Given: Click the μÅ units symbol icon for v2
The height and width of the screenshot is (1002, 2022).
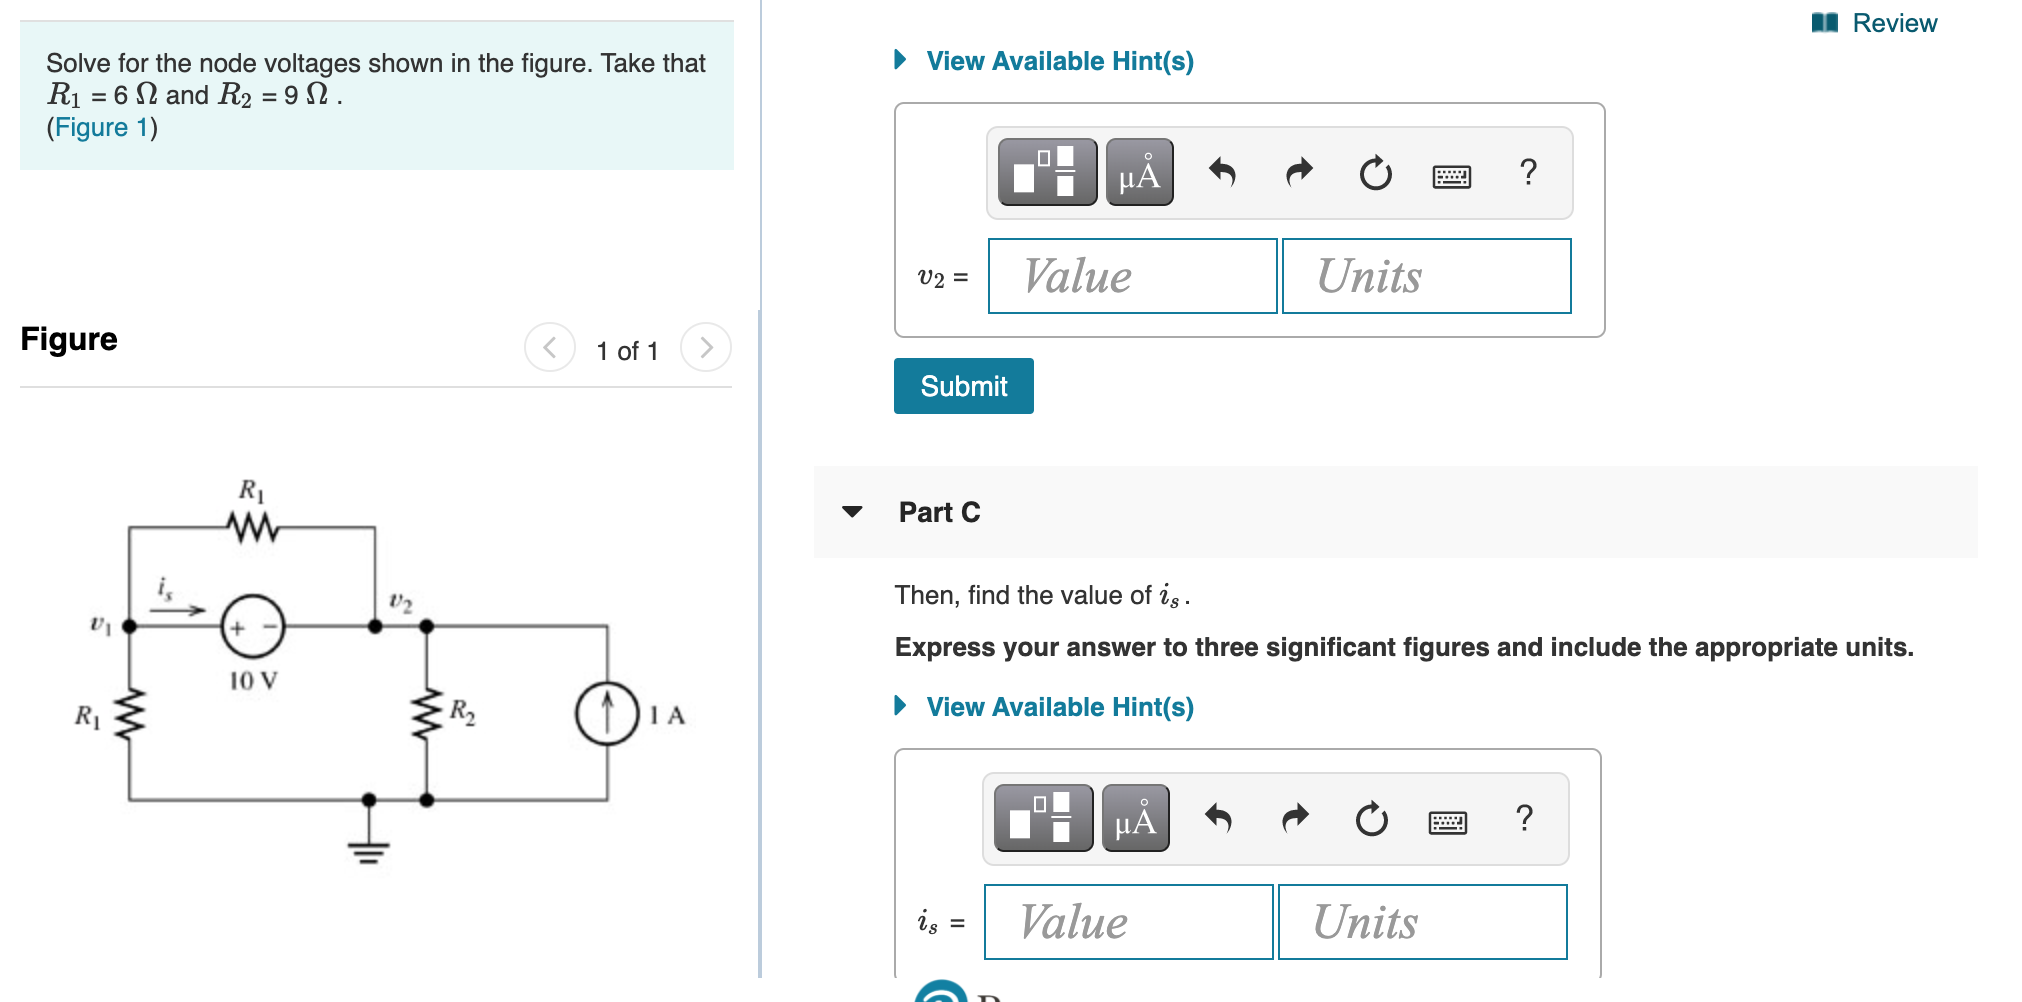Looking at the screenshot, I should pos(1138,173).
